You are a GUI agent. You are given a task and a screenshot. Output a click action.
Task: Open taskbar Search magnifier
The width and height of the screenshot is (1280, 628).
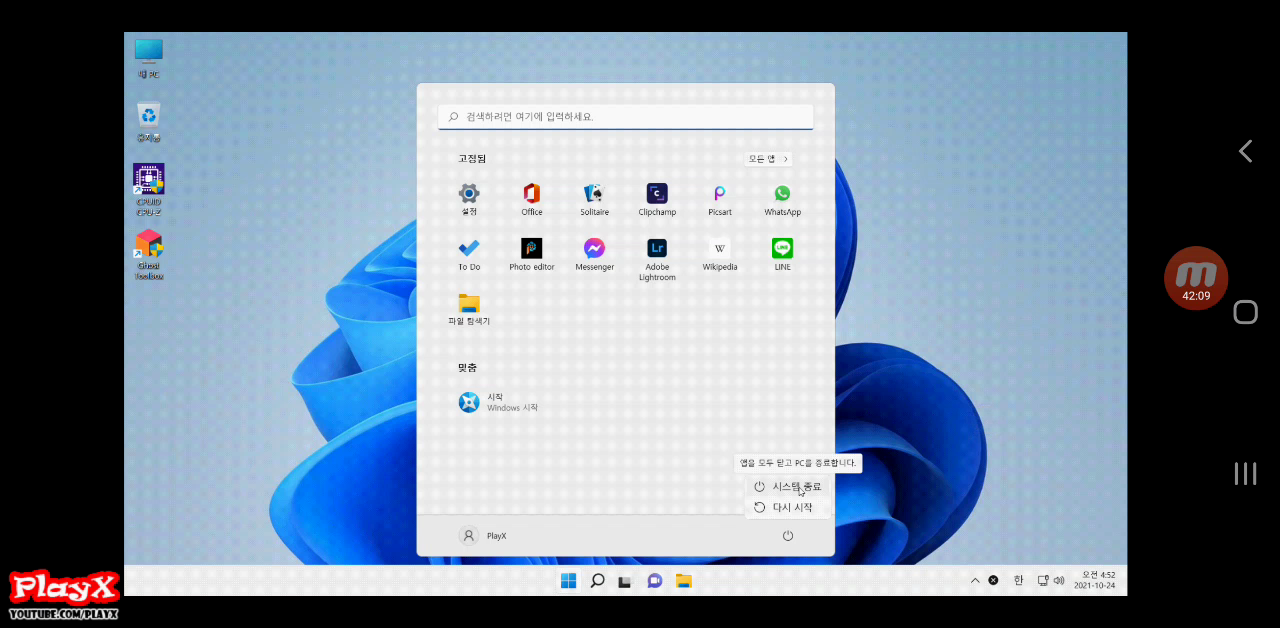point(597,581)
